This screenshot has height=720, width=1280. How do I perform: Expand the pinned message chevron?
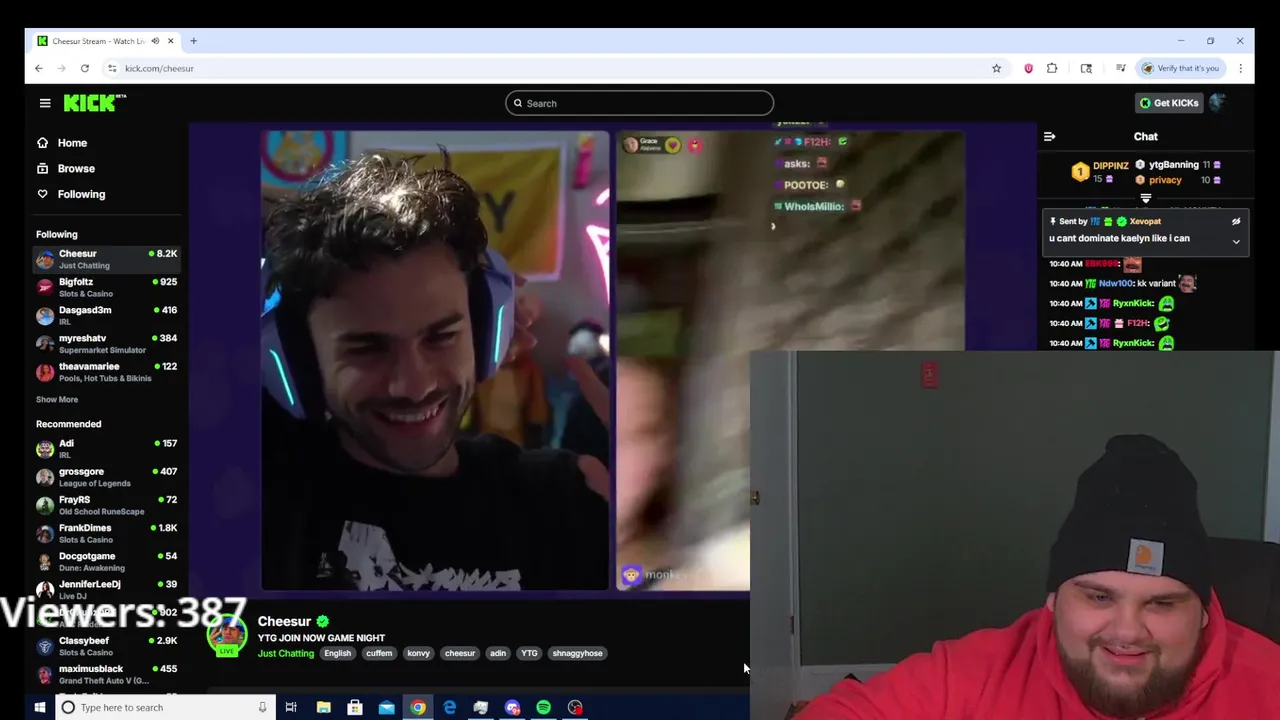(x=1236, y=242)
